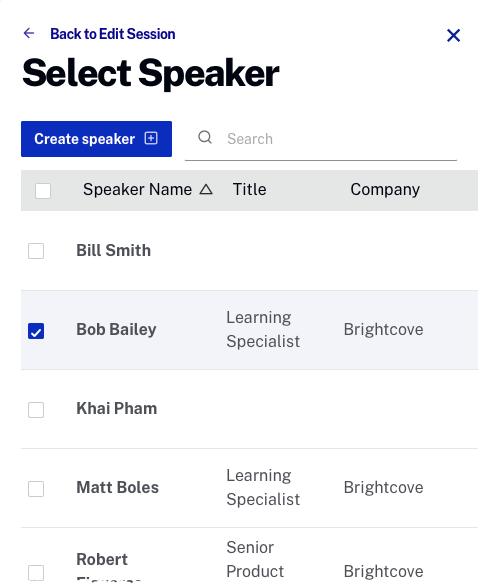Click the Create speaker button
Image resolution: width=478 pixels, height=583 pixels.
(x=96, y=139)
